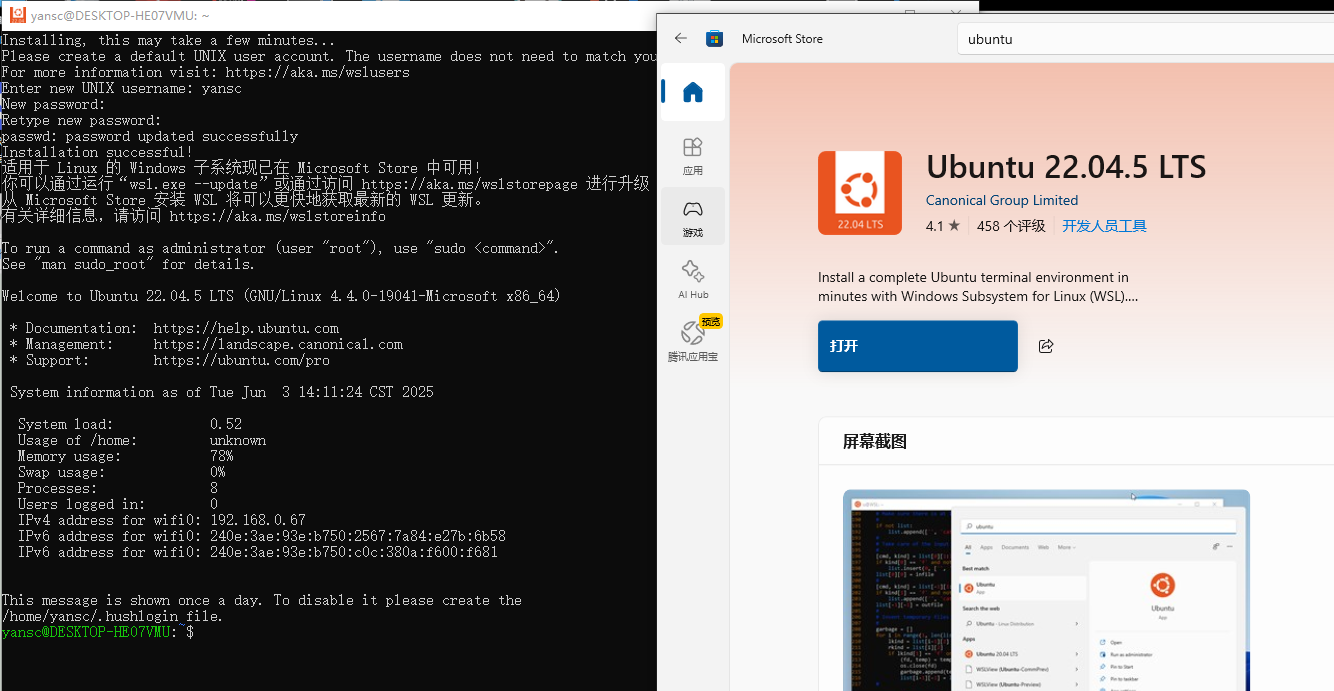Image resolution: width=1334 pixels, height=691 pixels.
Task: Click the IPv6 address ending f681
Action: [354, 553]
